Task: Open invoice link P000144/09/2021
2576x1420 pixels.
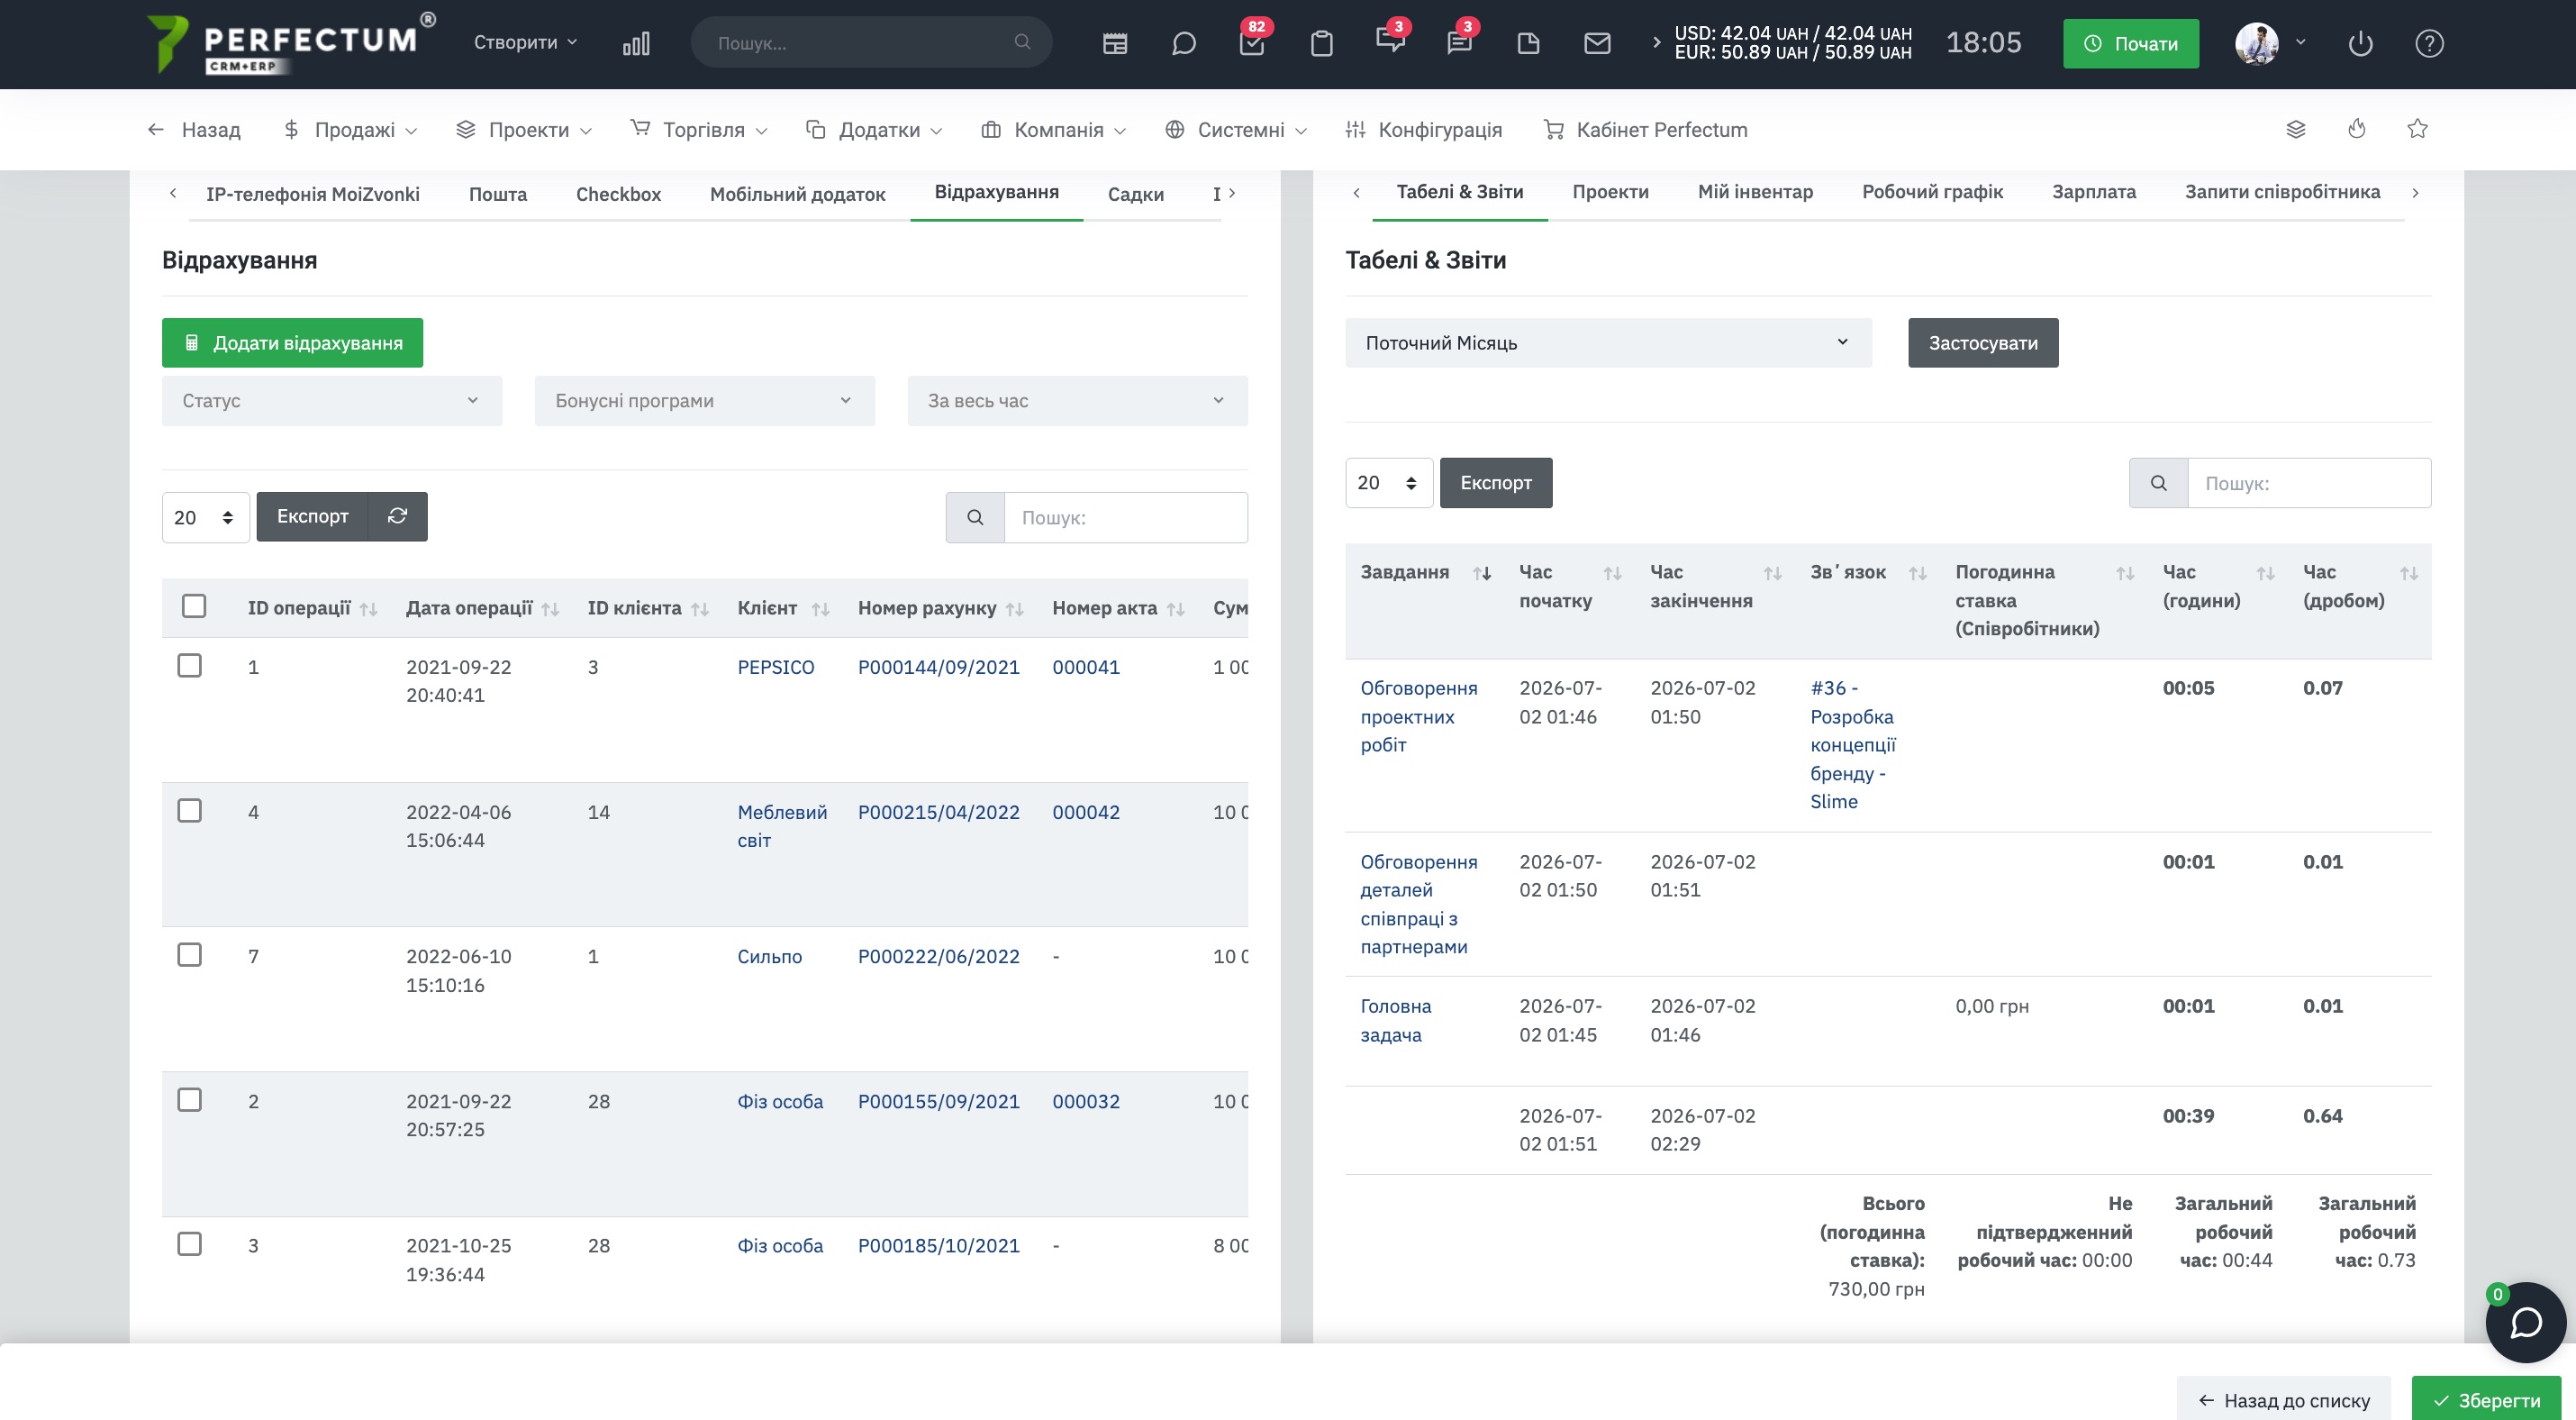Action: point(938,666)
